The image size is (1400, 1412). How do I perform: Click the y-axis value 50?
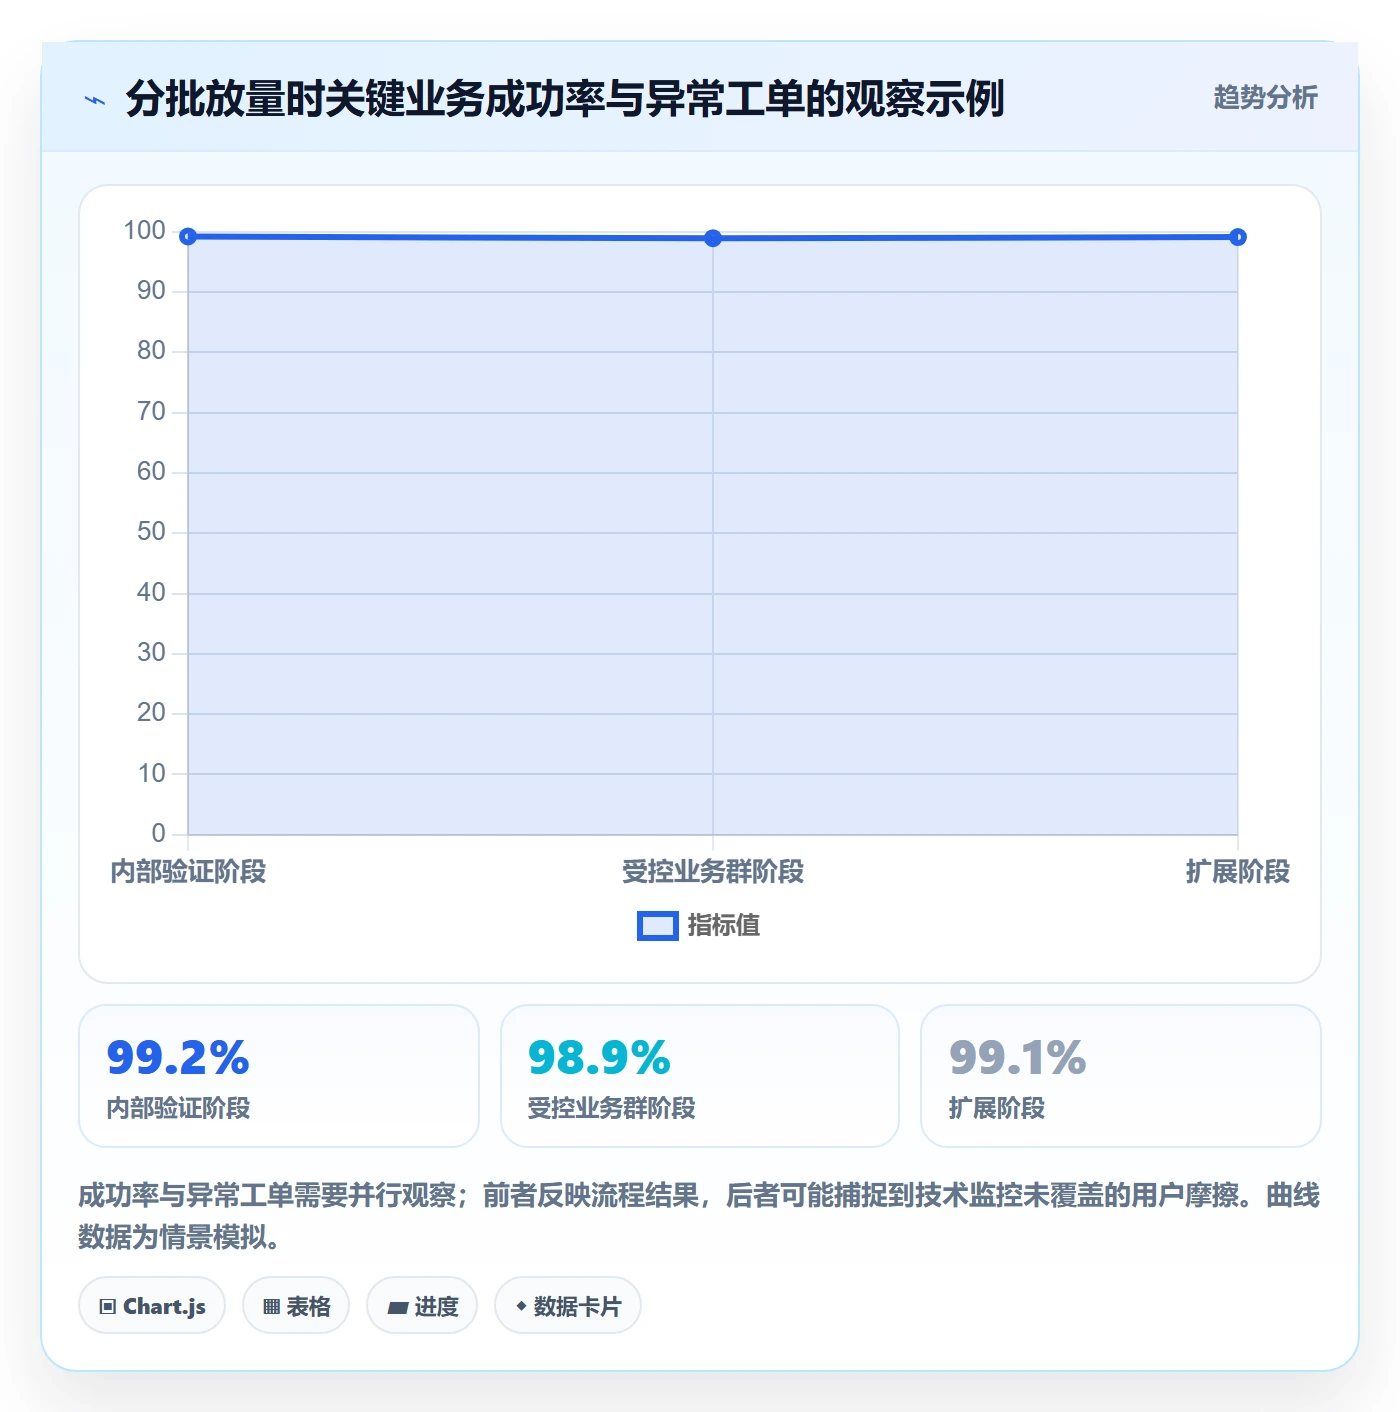[151, 532]
